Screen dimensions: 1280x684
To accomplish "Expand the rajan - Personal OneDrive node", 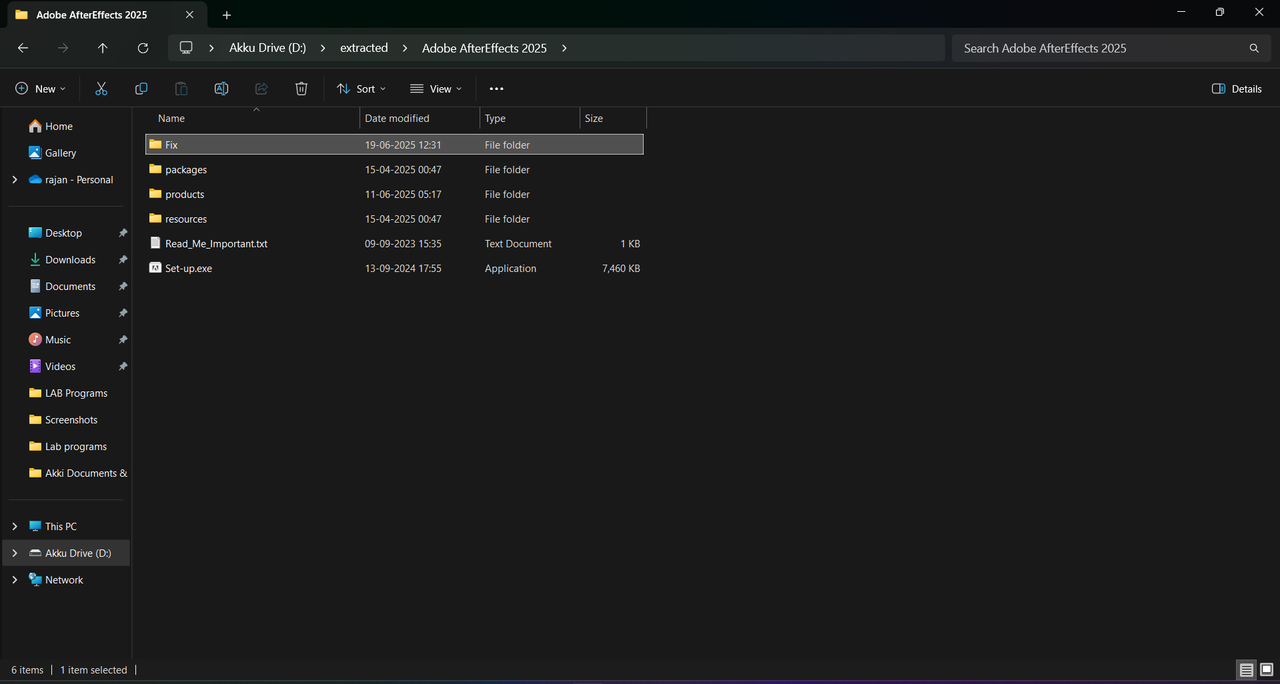I will click(x=14, y=180).
